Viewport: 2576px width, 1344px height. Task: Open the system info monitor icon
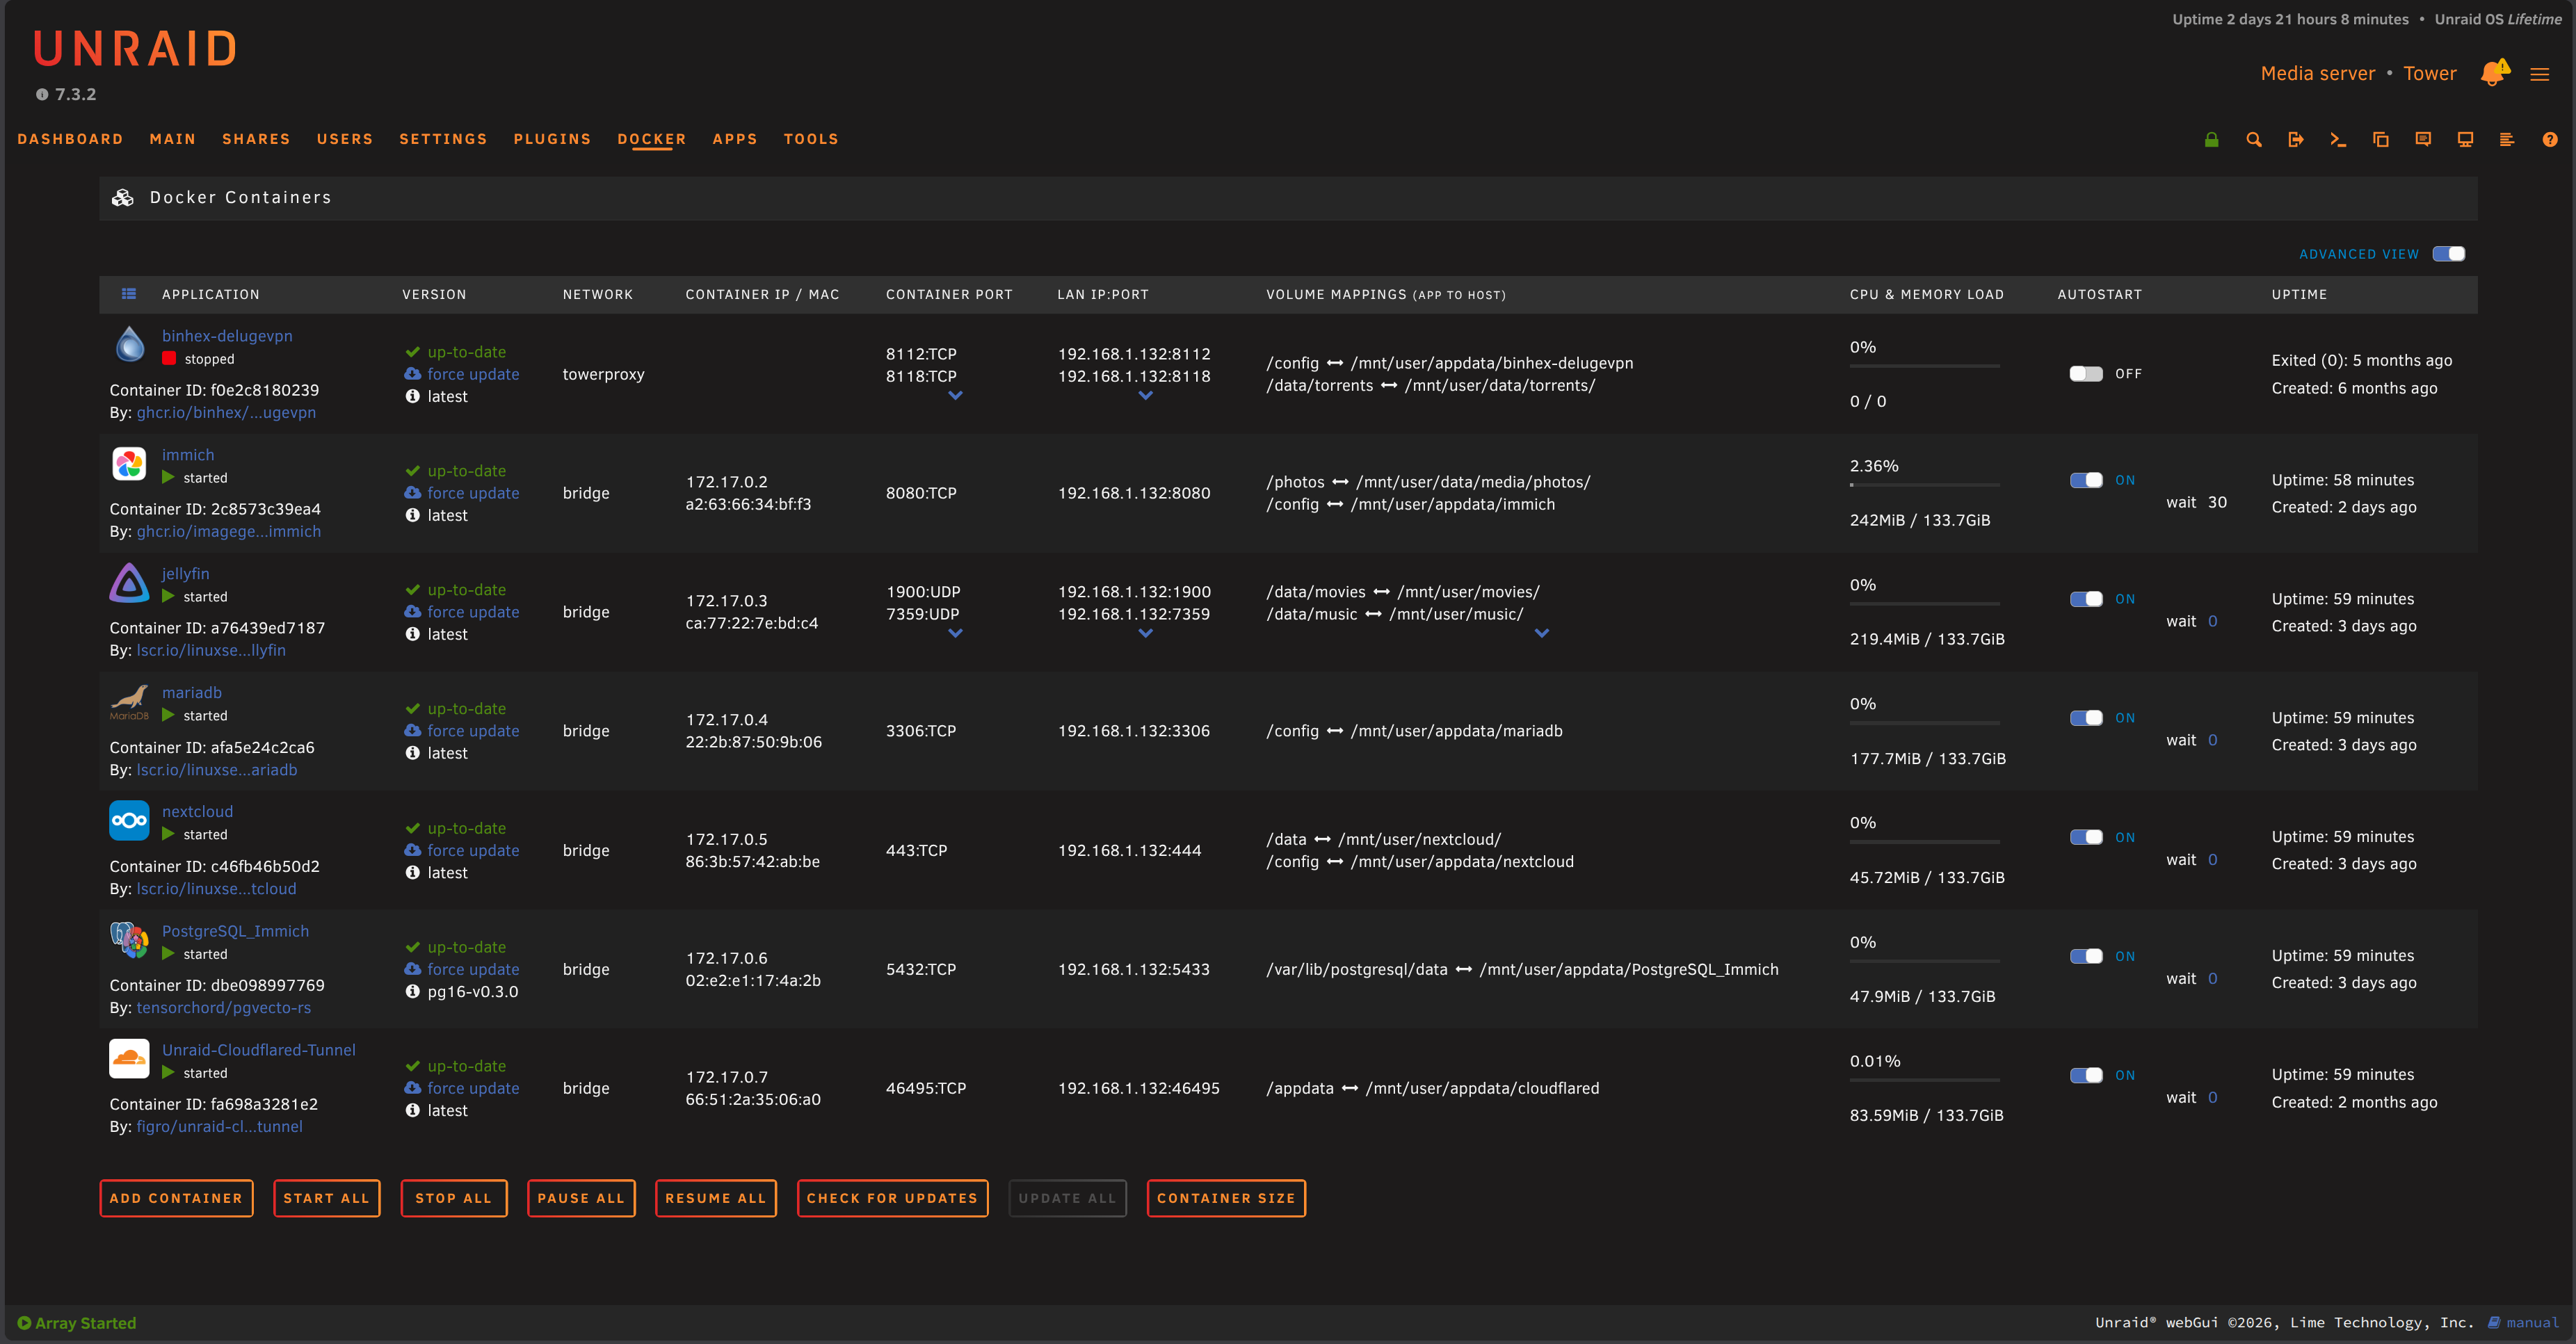(x=2465, y=140)
